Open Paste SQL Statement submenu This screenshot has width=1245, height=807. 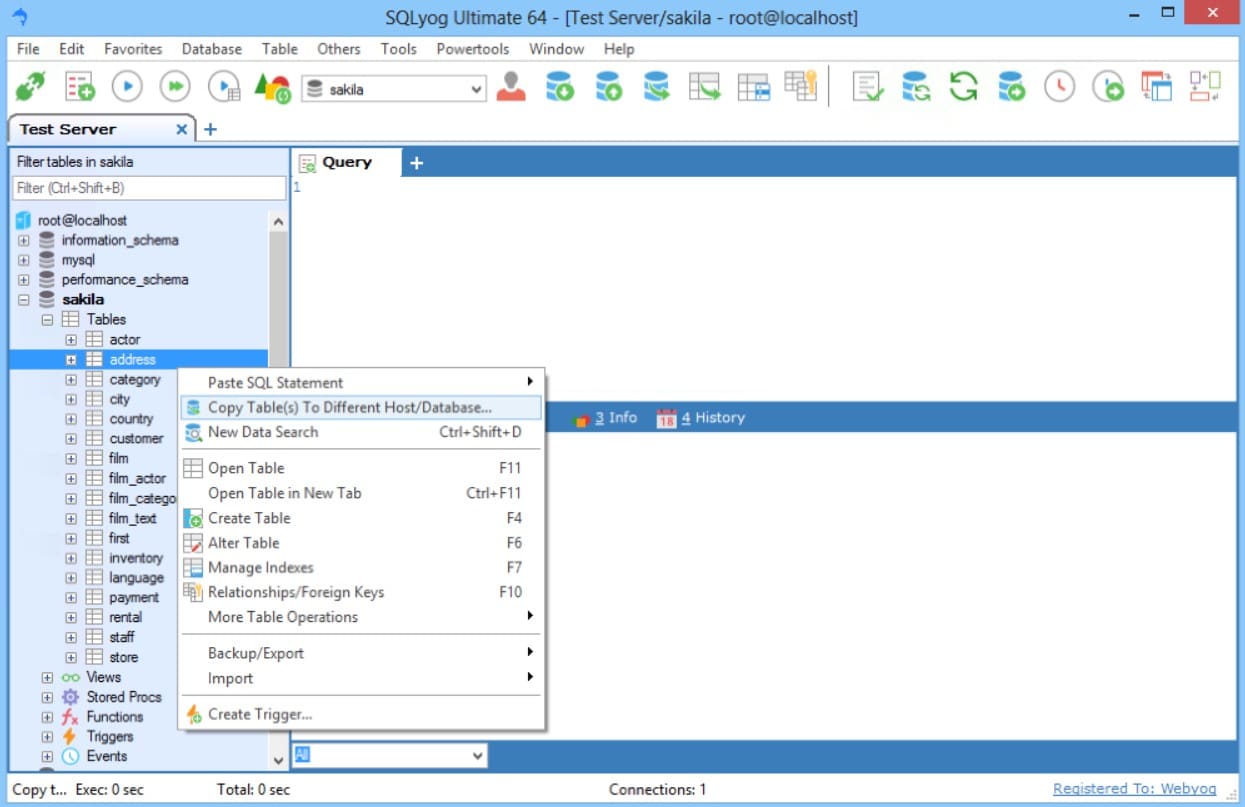[x=361, y=382]
